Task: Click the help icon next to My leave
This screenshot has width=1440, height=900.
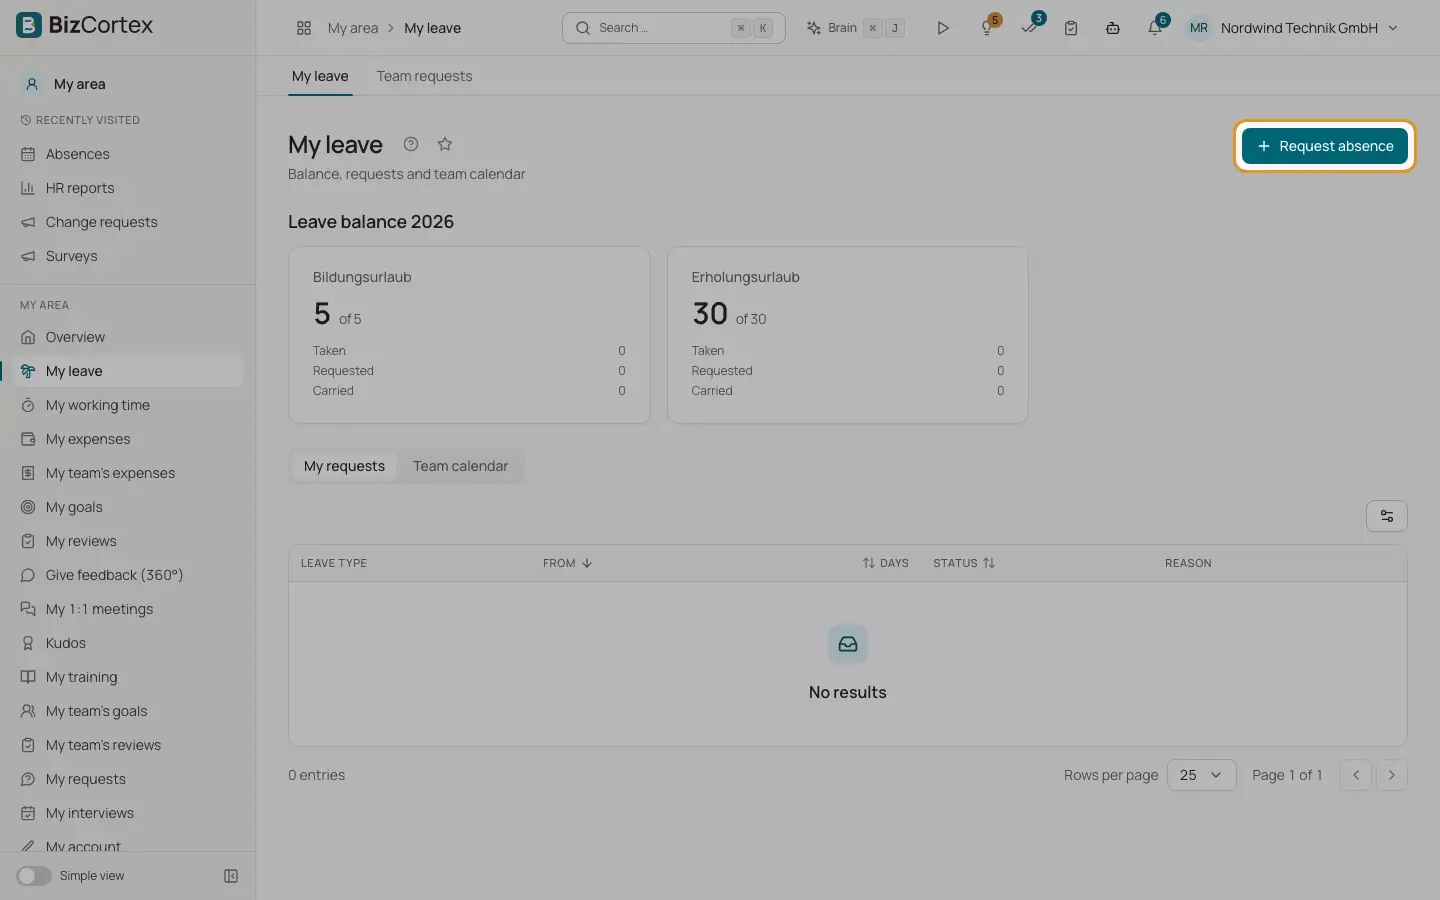Action: click(411, 144)
